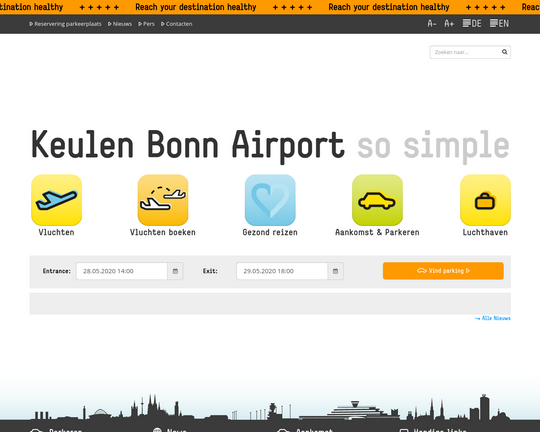Viewport: 540px width, 432px height.
Task: Switch language to EN
Action: point(499,23)
